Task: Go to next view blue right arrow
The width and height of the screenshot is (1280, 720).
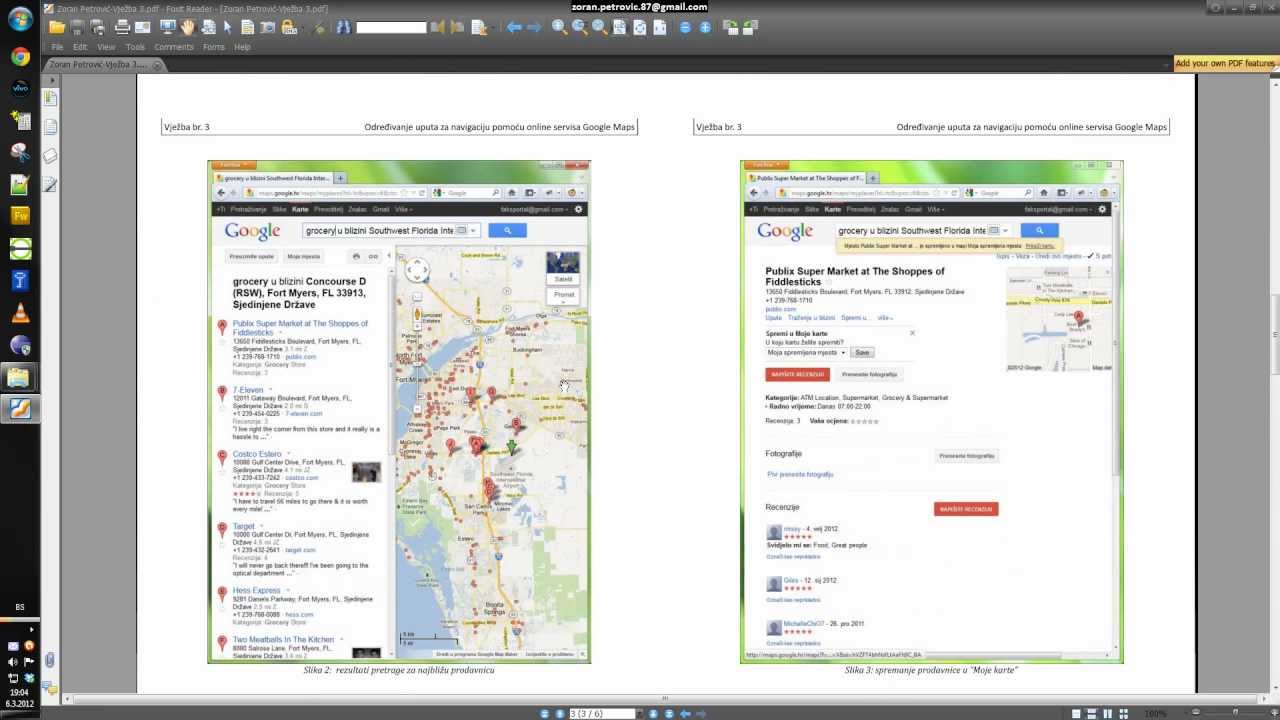Action: (x=534, y=27)
